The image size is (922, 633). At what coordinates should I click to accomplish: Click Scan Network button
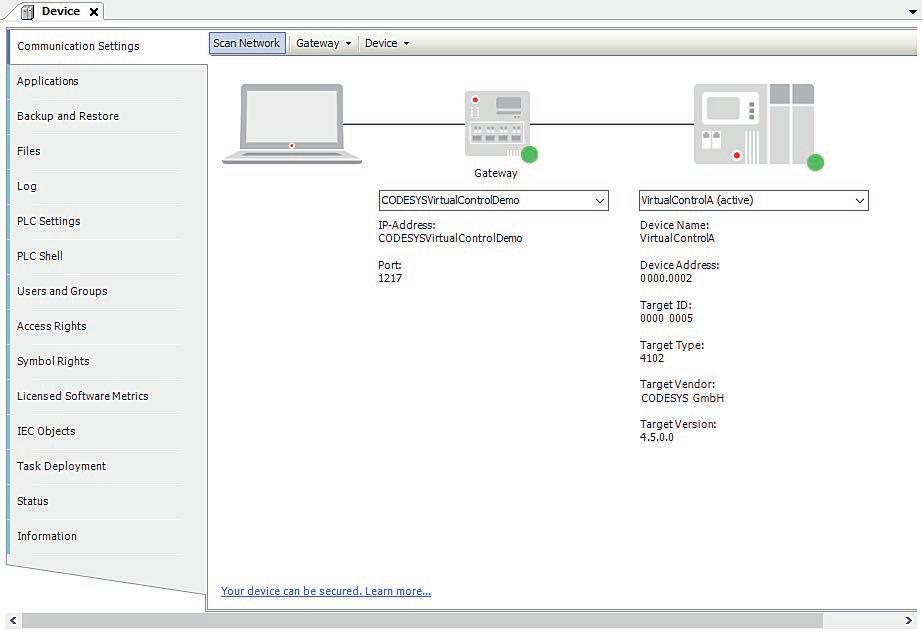tap(247, 43)
